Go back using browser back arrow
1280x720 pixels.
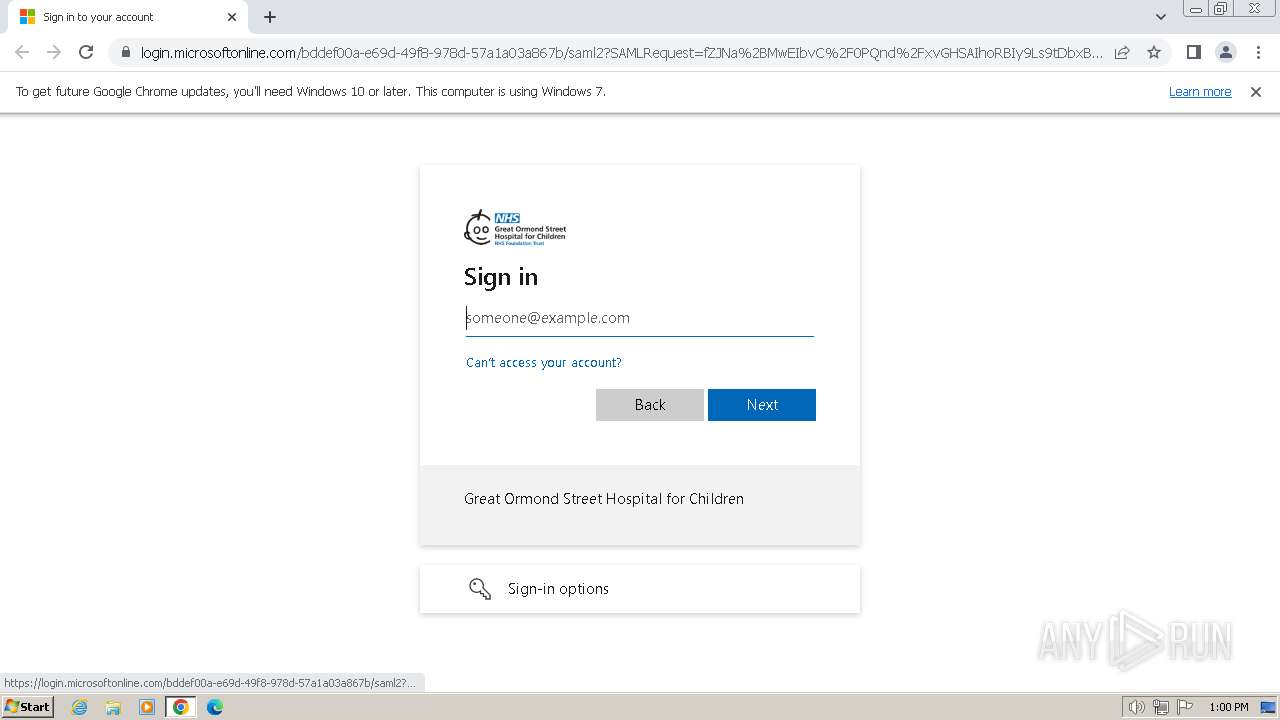pos(22,52)
